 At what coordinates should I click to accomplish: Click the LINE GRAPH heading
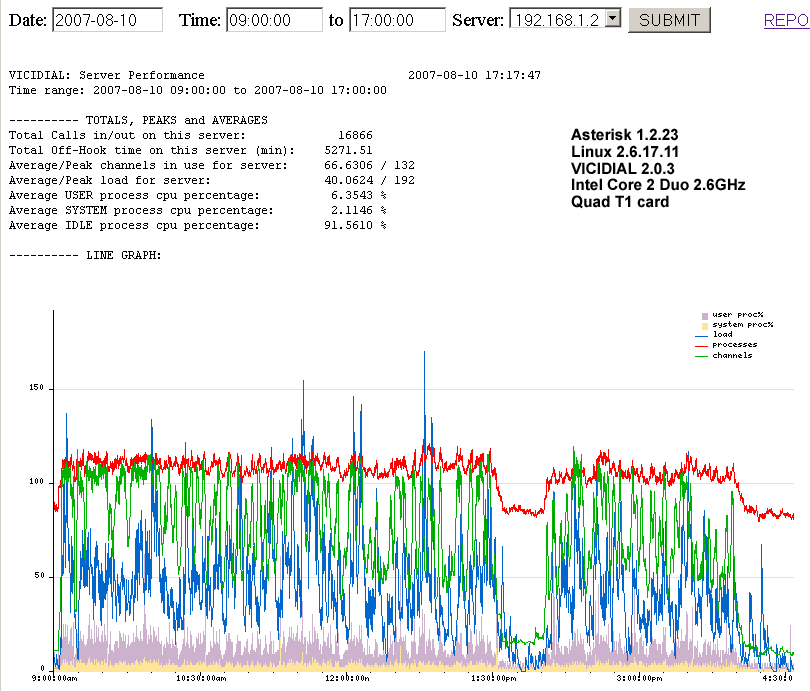[124, 255]
